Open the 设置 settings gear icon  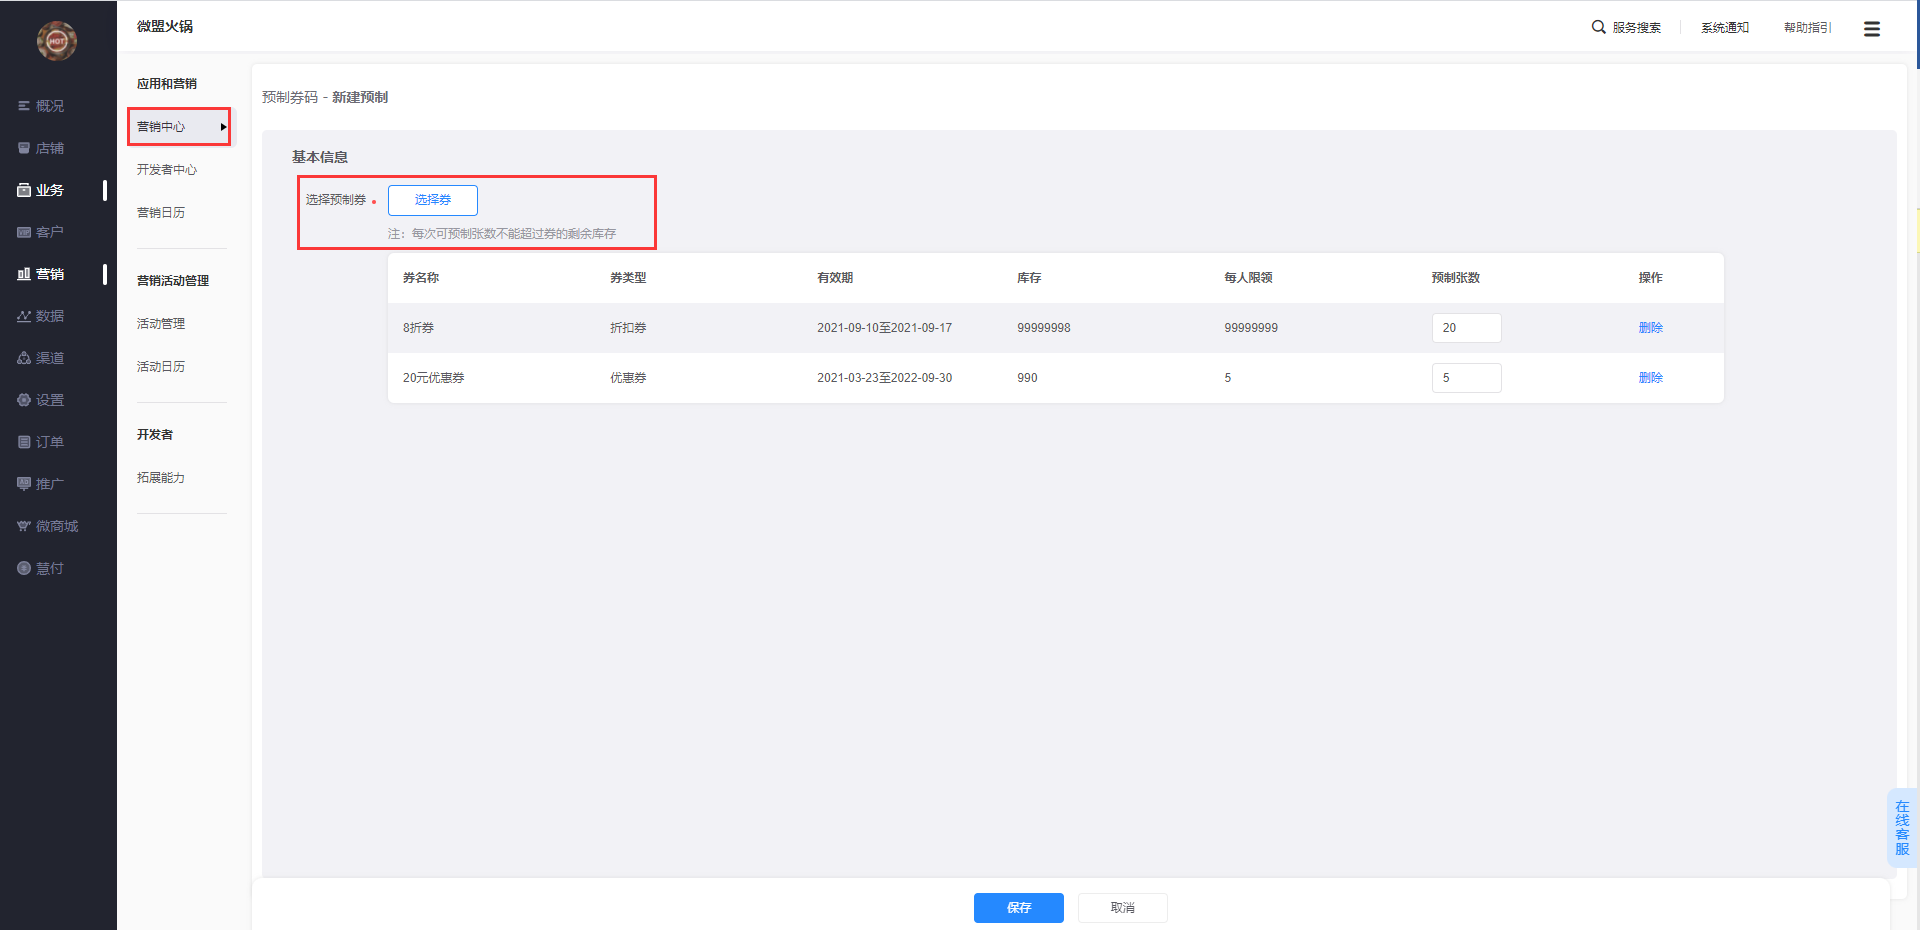24,400
